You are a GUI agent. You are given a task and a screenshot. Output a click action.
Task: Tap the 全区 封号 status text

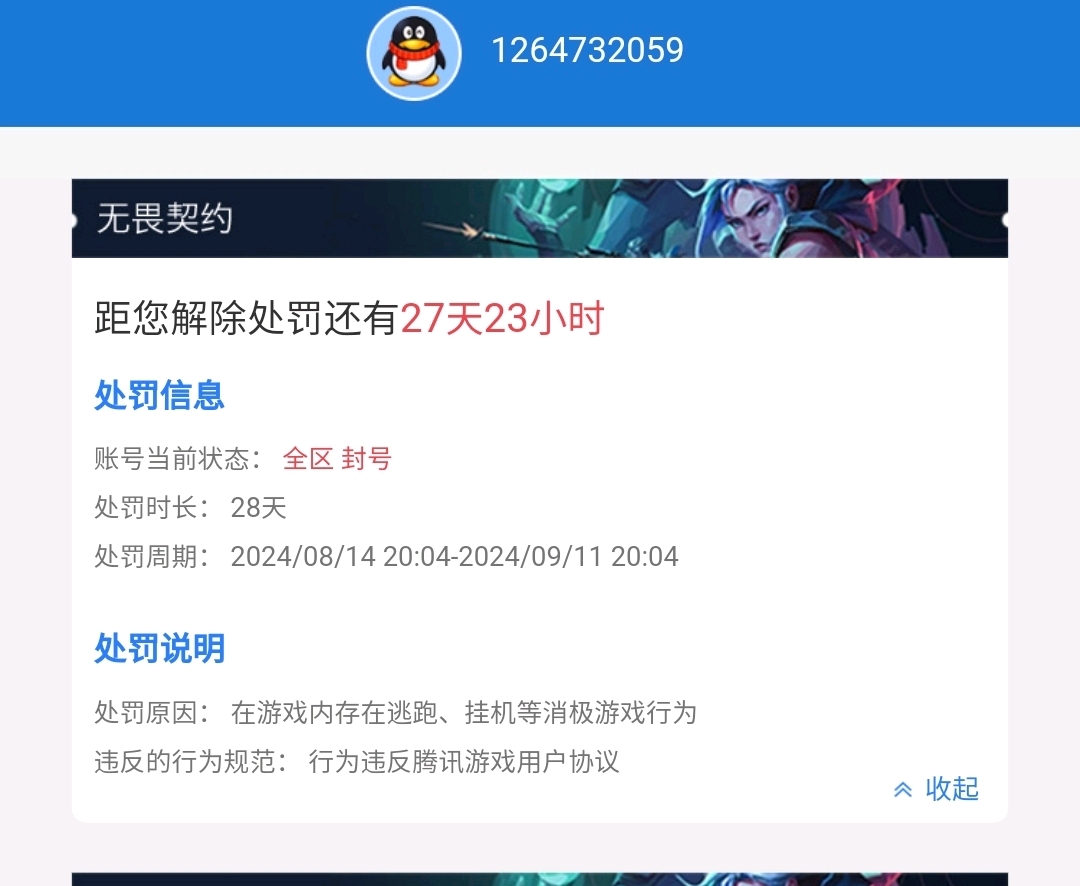tap(338, 458)
